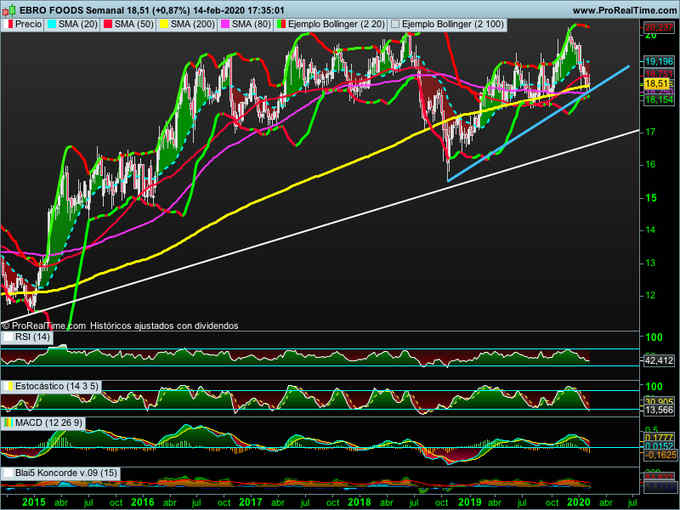The height and width of the screenshot is (510, 680).
Task: Click the yellow SMA (200) color swatch
Action: pos(164,25)
